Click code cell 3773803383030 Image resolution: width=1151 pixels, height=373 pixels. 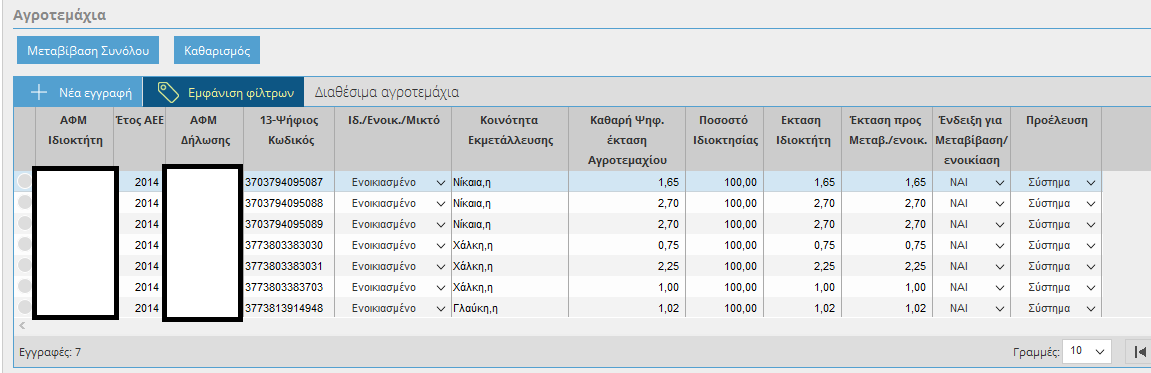click(x=289, y=245)
